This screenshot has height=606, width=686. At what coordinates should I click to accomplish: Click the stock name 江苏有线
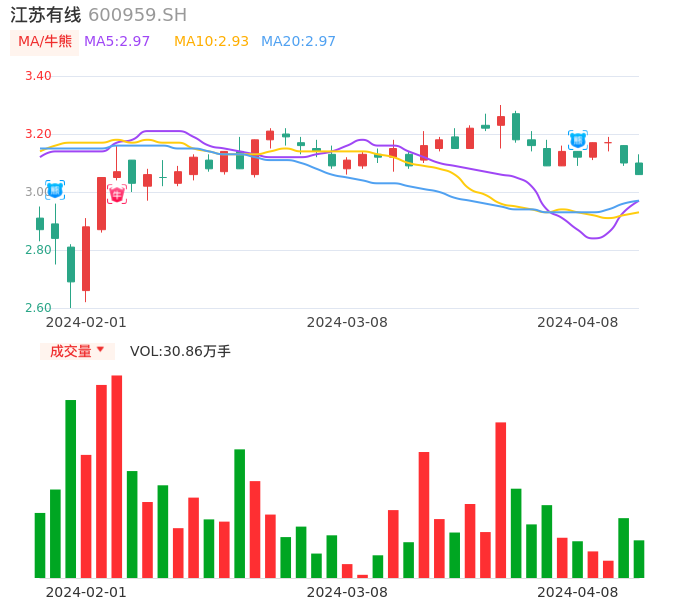tap(46, 15)
